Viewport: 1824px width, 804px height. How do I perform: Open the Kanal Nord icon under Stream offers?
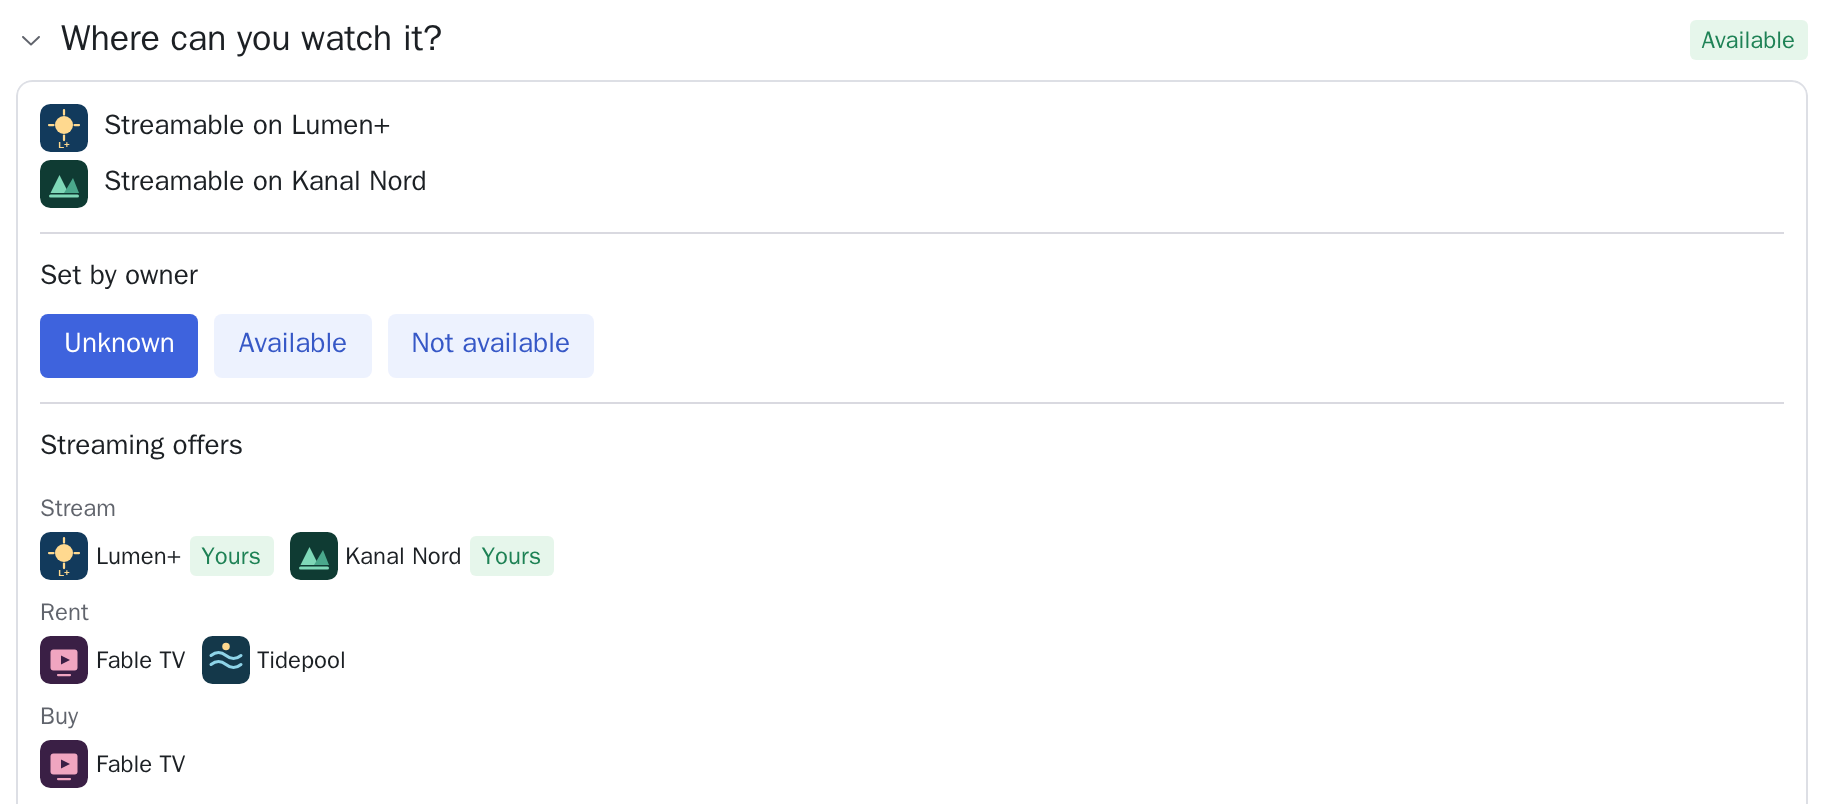(x=314, y=556)
